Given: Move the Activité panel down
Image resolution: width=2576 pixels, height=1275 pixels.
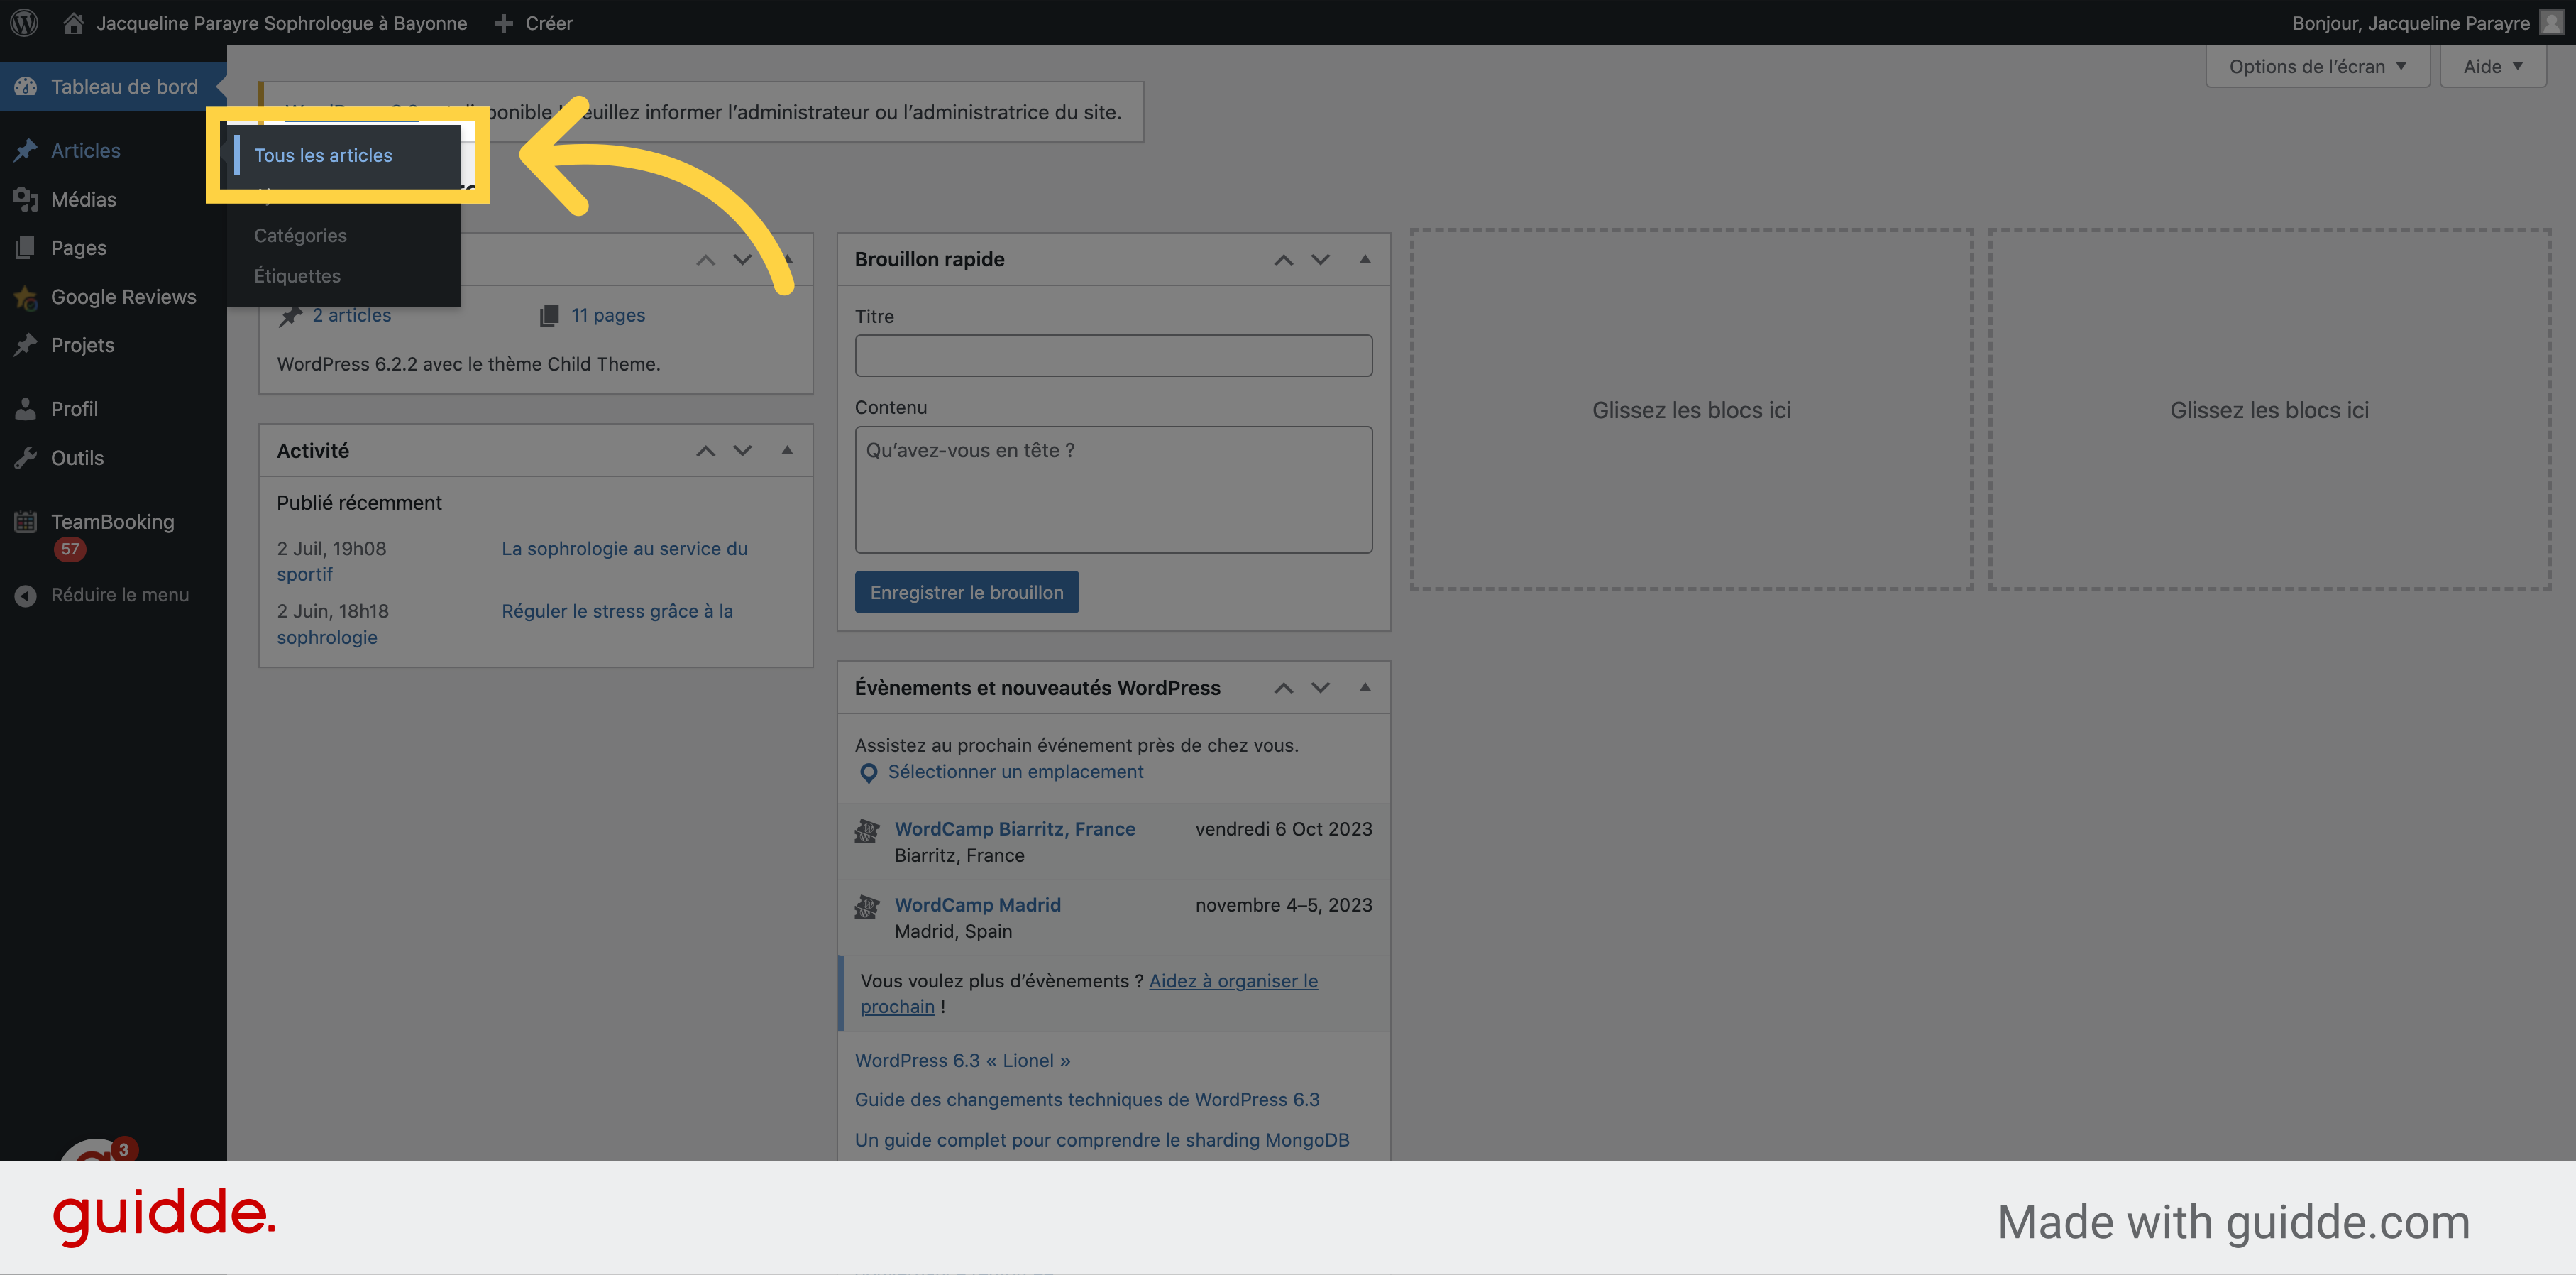Looking at the screenshot, I should coord(742,450).
